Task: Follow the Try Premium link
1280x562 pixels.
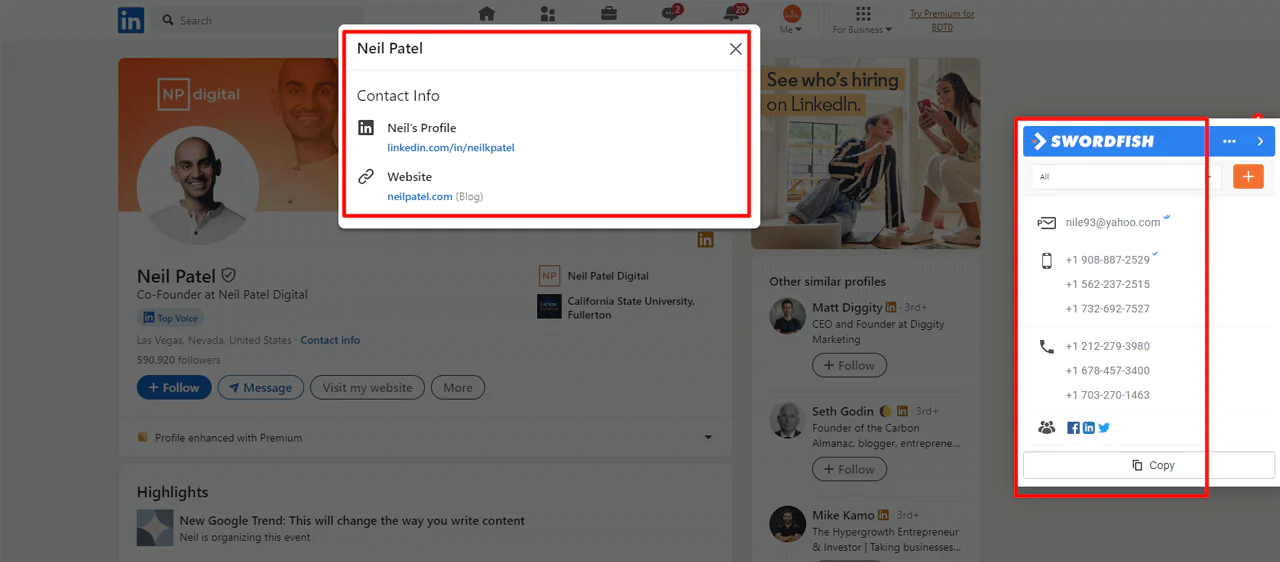Action: (x=942, y=20)
